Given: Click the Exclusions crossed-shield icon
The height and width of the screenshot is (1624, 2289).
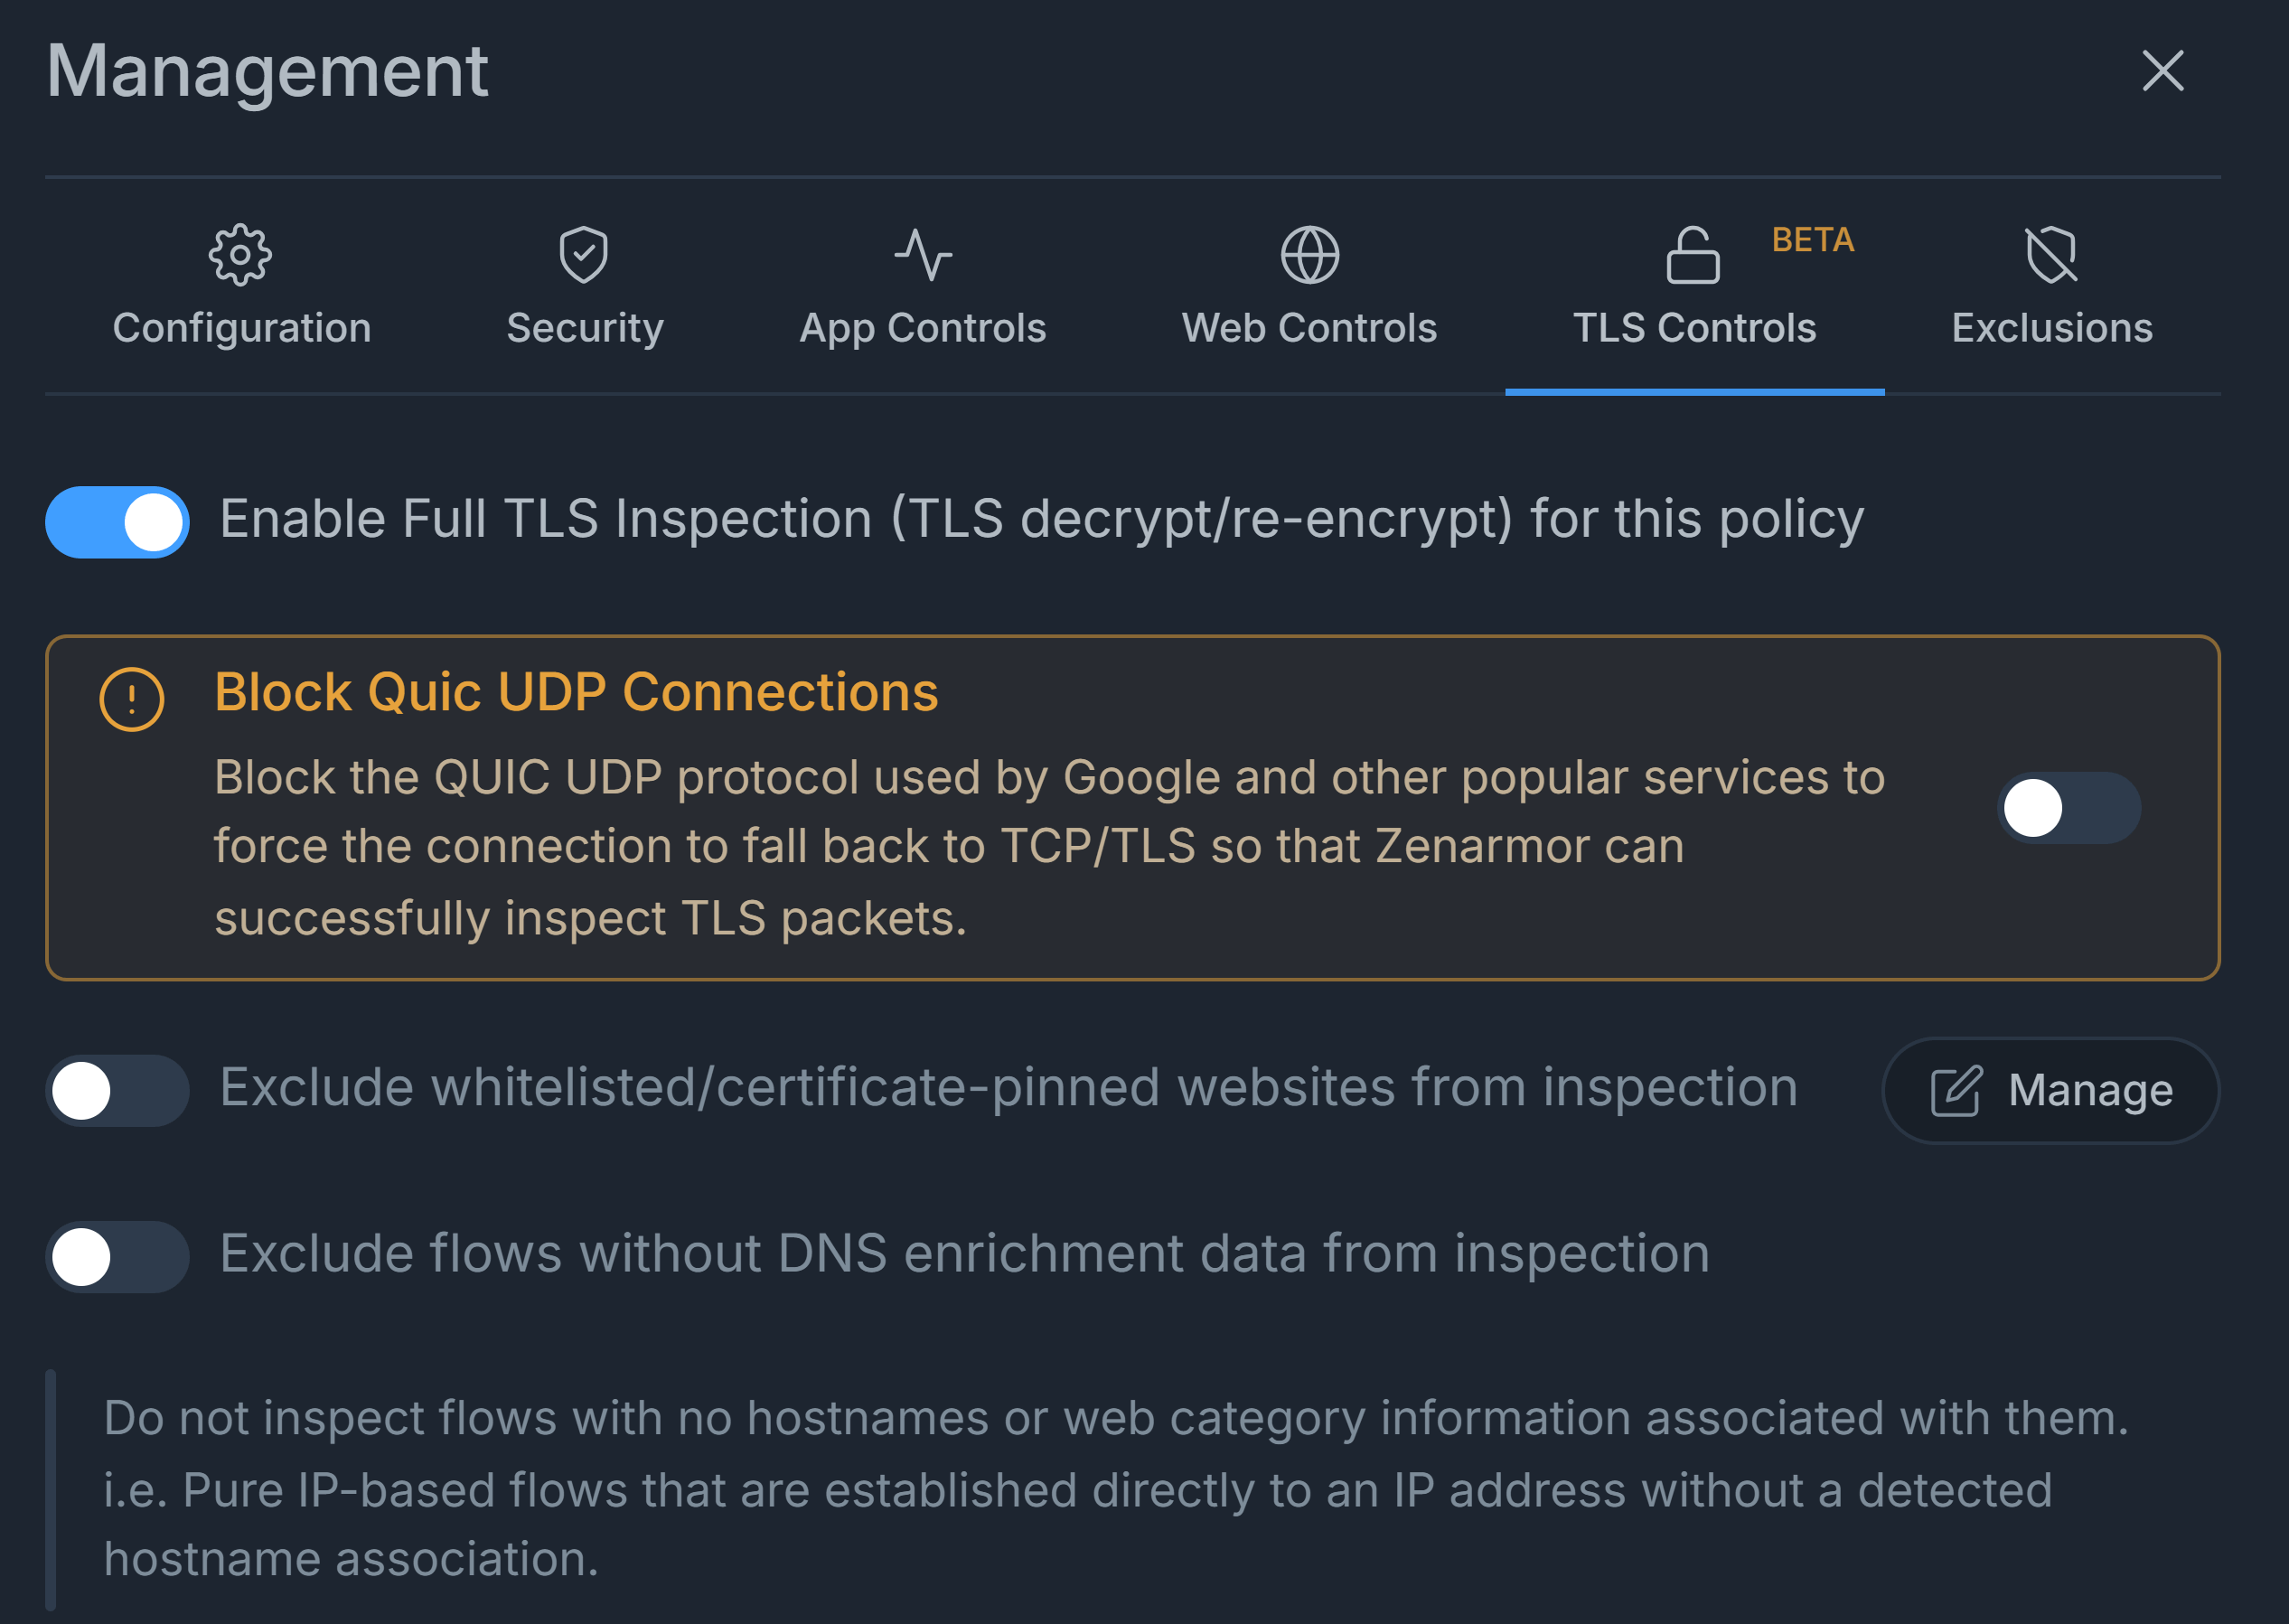Looking at the screenshot, I should pyautogui.click(x=2051, y=255).
